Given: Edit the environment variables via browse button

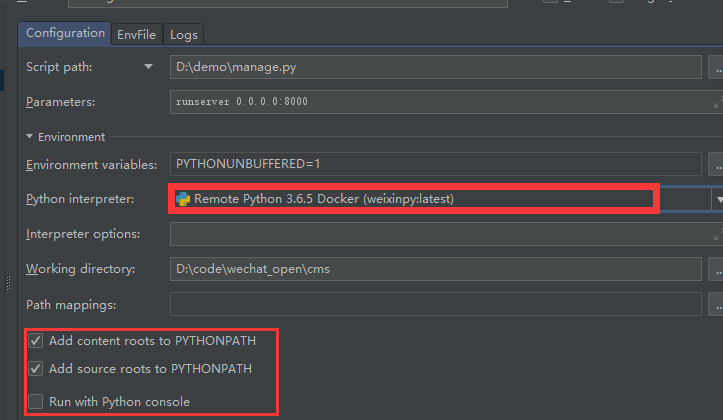Looking at the screenshot, I should [716, 165].
